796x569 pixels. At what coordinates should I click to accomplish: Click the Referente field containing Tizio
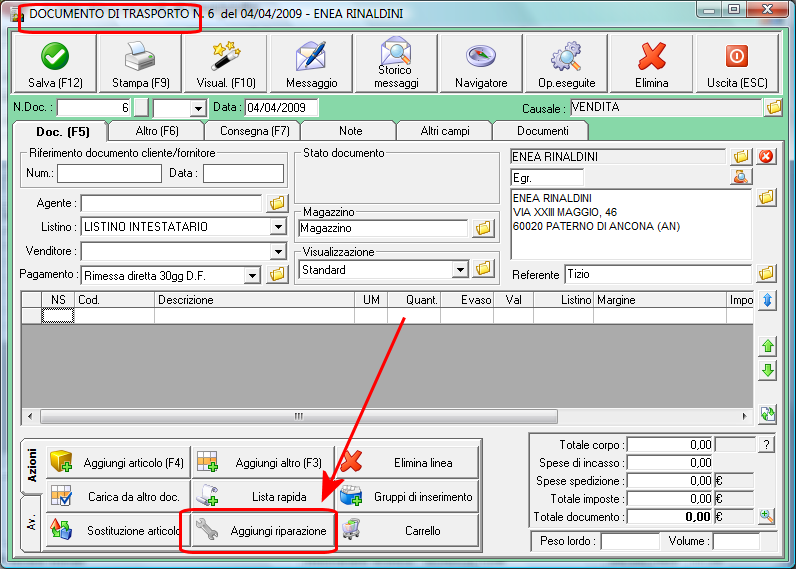(x=657, y=274)
